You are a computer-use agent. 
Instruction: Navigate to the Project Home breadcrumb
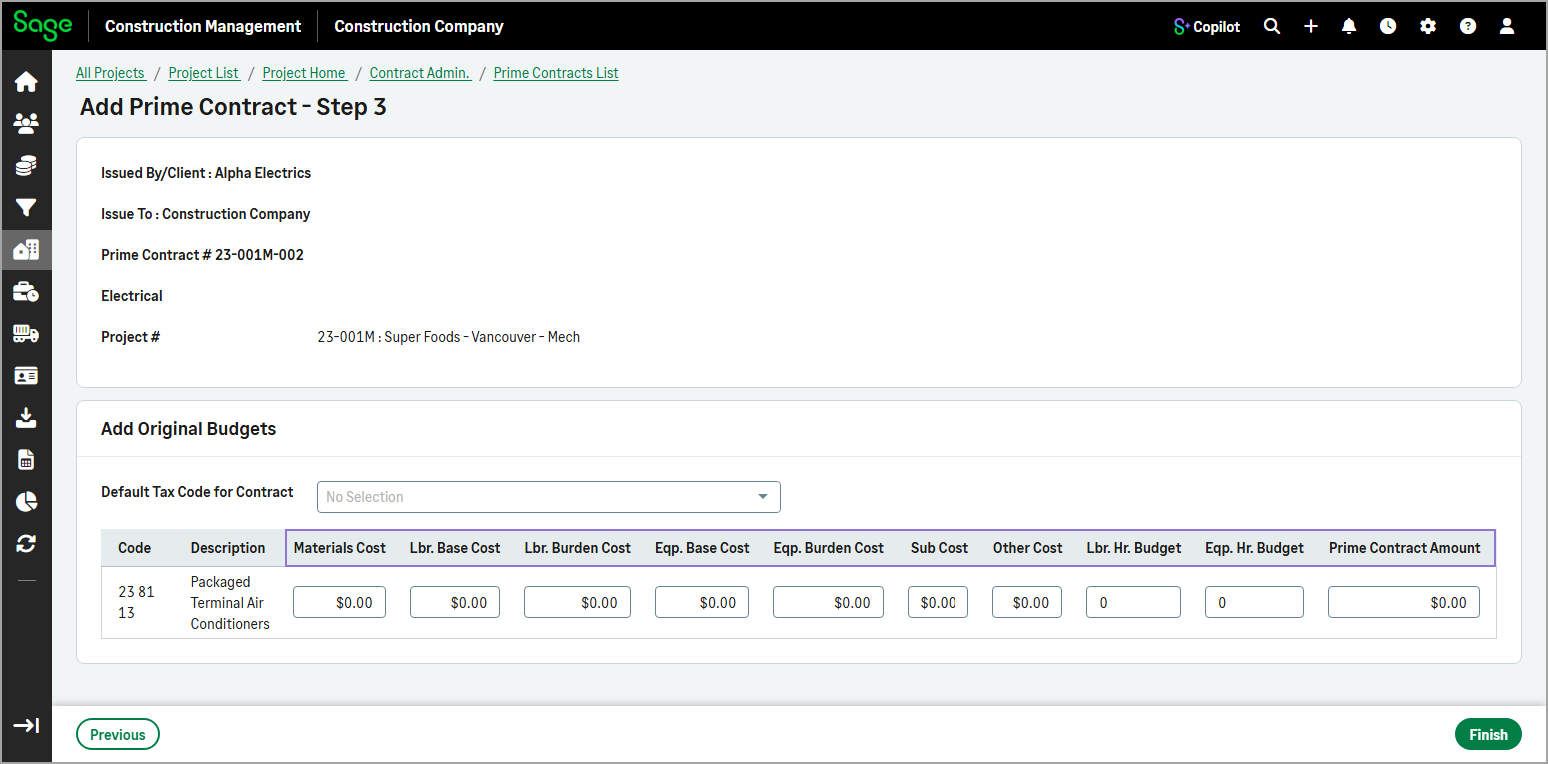tap(304, 73)
